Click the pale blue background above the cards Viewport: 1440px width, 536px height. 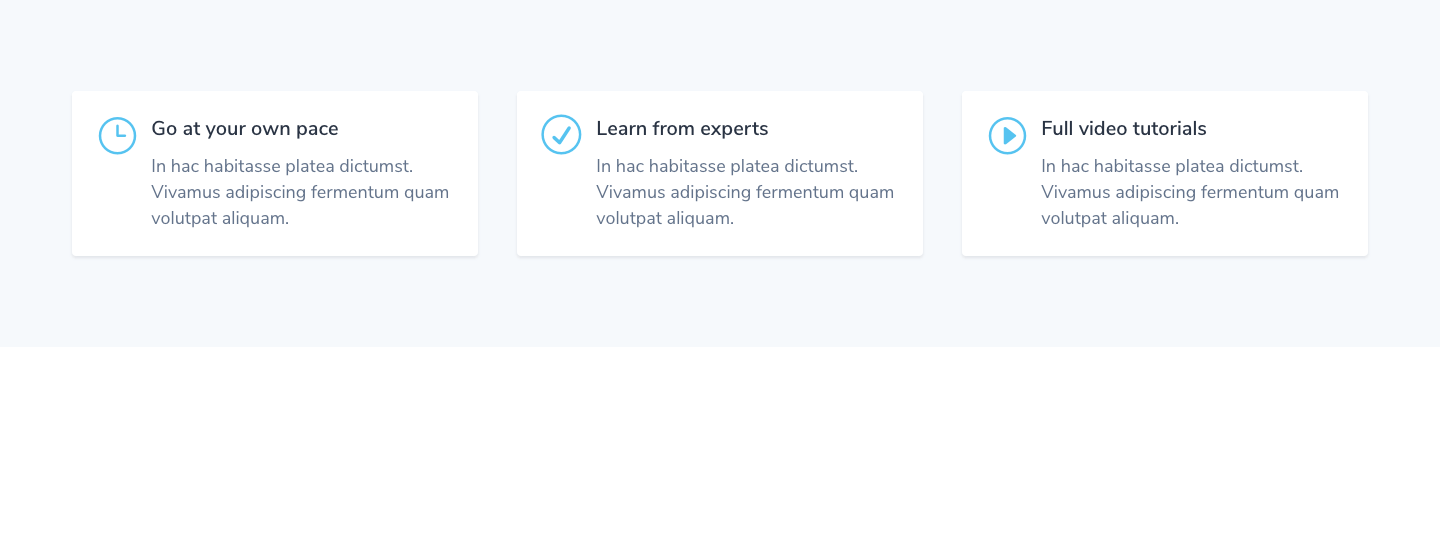720,45
